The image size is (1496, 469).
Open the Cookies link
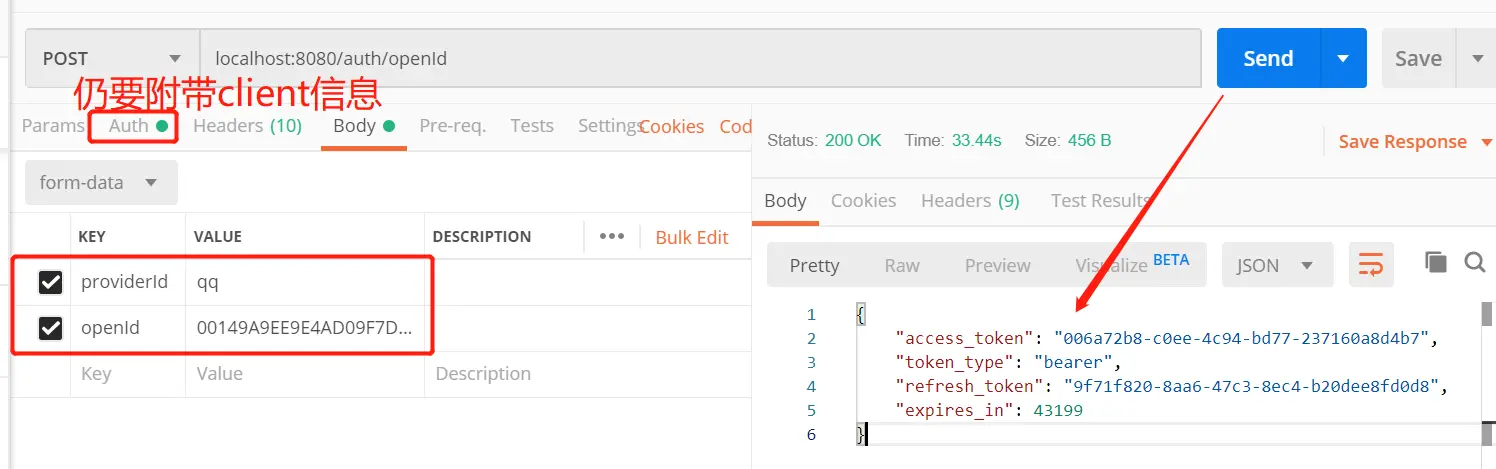pos(672,127)
